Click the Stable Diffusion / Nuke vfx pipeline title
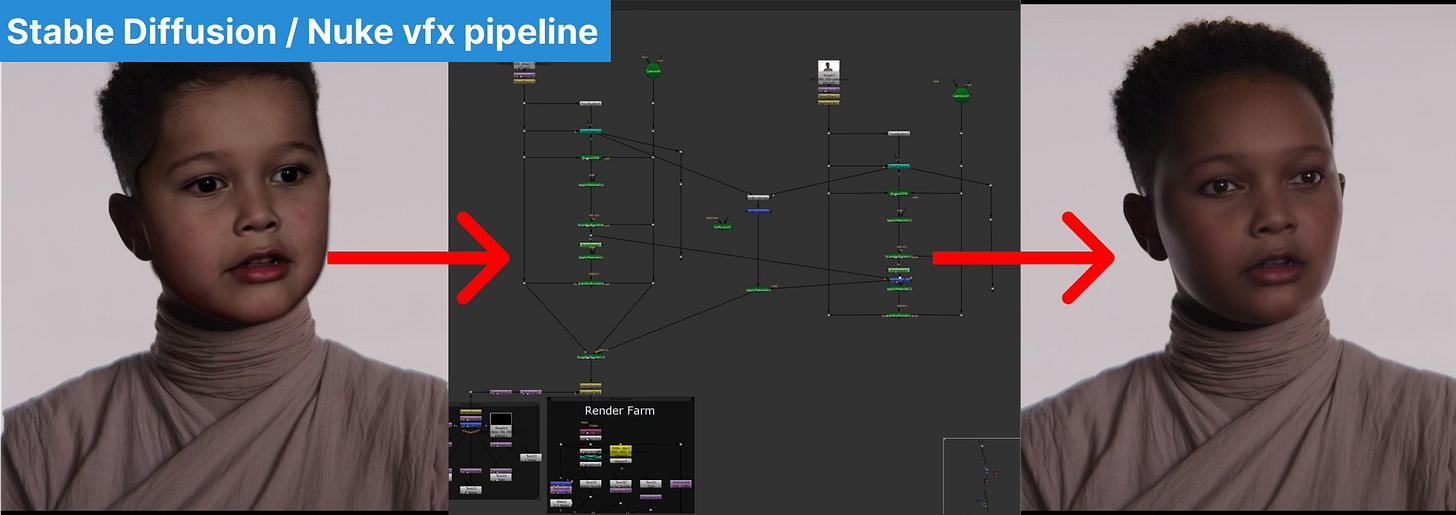 coord(303,32)
